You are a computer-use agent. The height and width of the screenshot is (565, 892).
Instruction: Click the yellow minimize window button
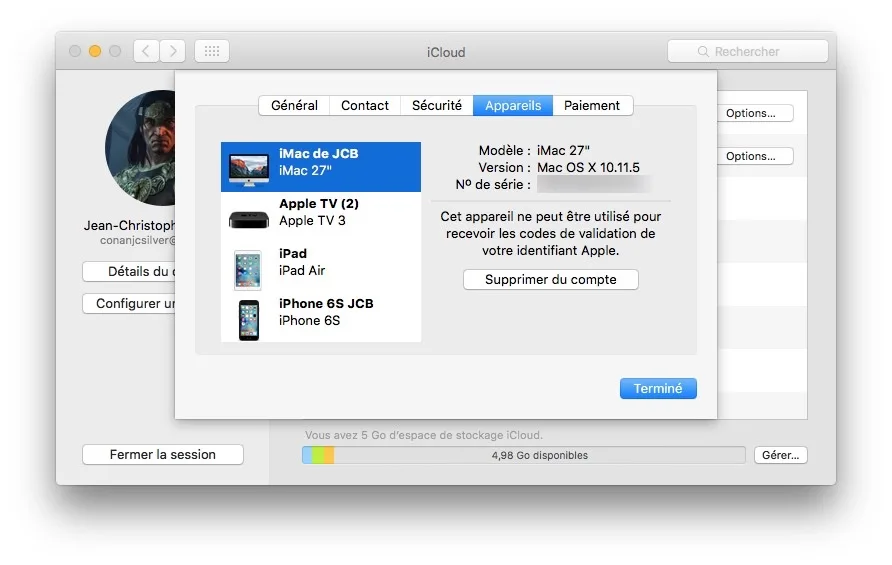point(95,51)
